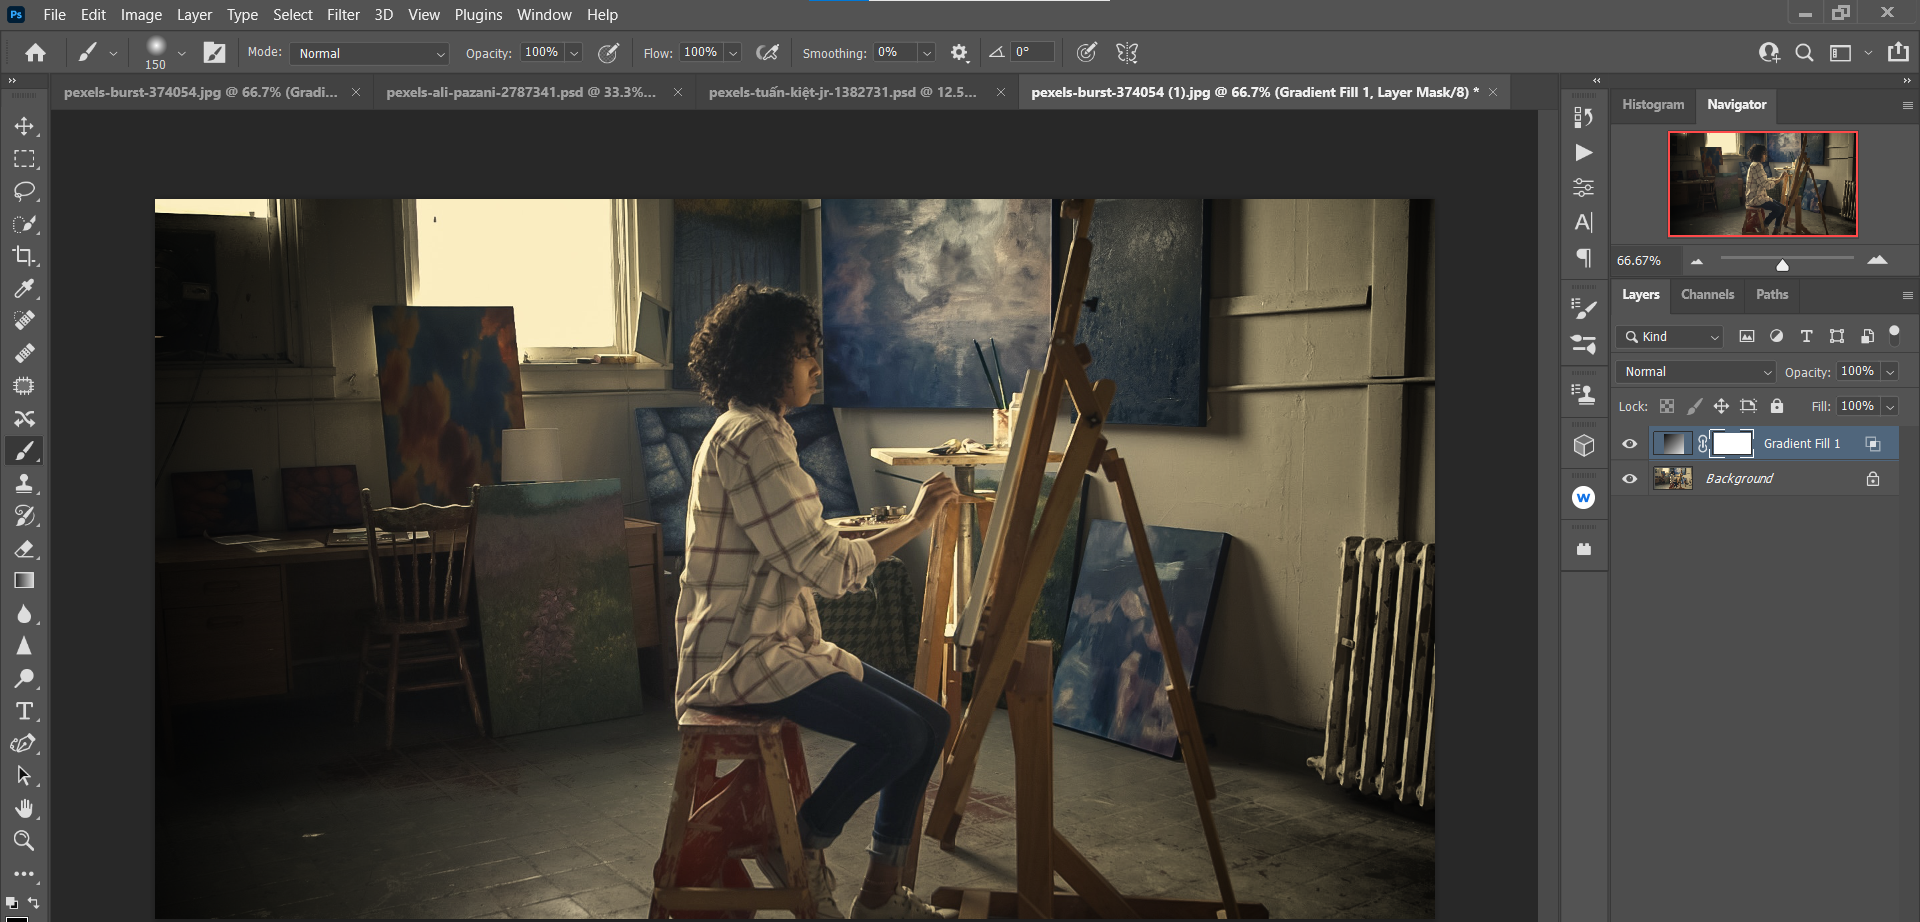Screen dimensions: 1920x922
Task: Open the Actions play panel icon
Action: coord(1584,152)
